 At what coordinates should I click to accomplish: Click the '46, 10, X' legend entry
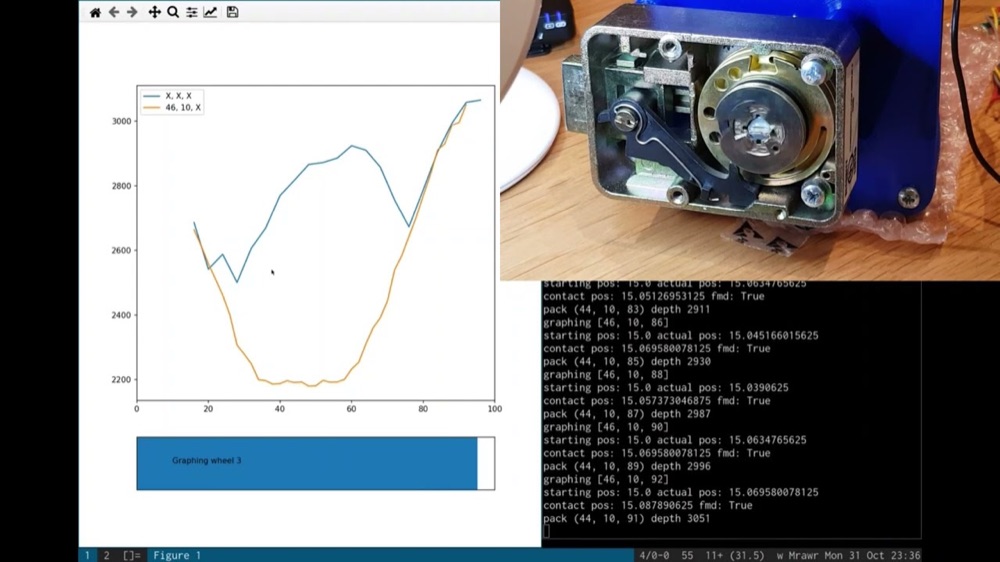point(172,107)
